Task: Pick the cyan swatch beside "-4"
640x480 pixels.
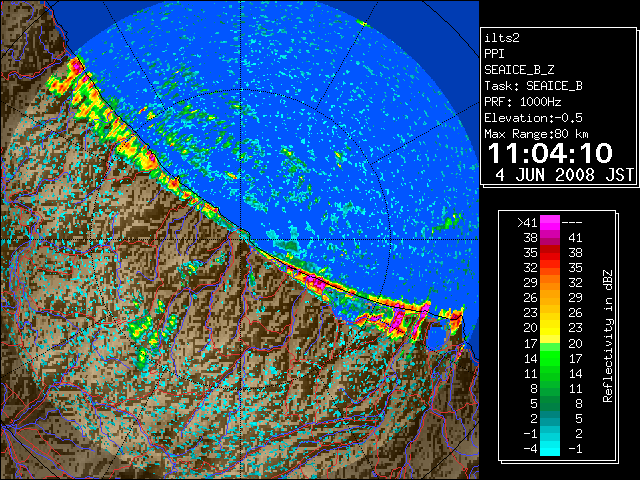Action: 550,448
